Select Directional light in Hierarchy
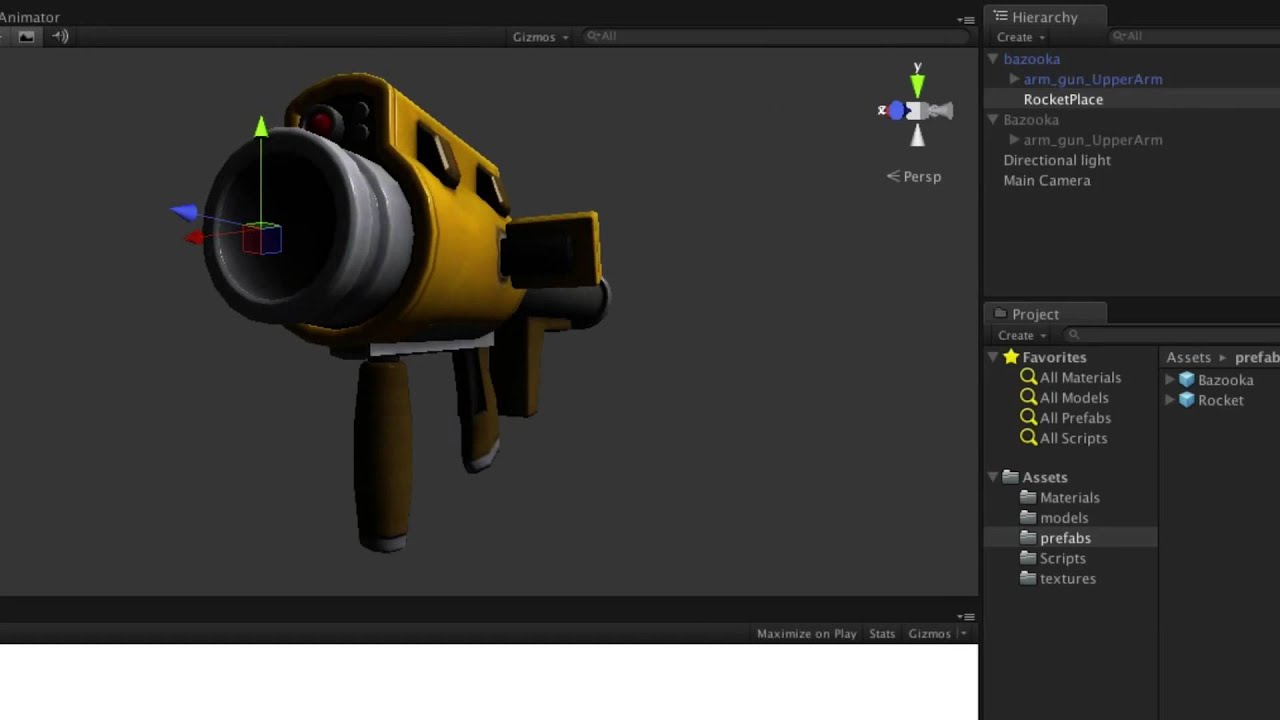The width and height of the screenshot is (1280, 720). point(1056,160)
